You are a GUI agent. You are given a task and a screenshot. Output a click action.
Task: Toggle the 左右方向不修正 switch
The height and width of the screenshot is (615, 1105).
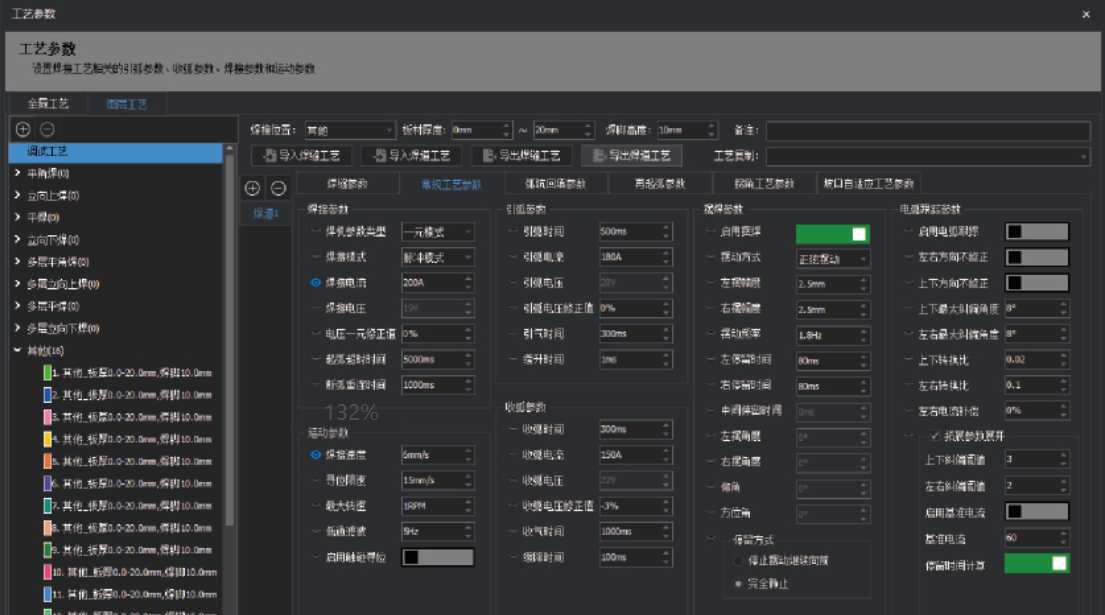coord(1037,257)
